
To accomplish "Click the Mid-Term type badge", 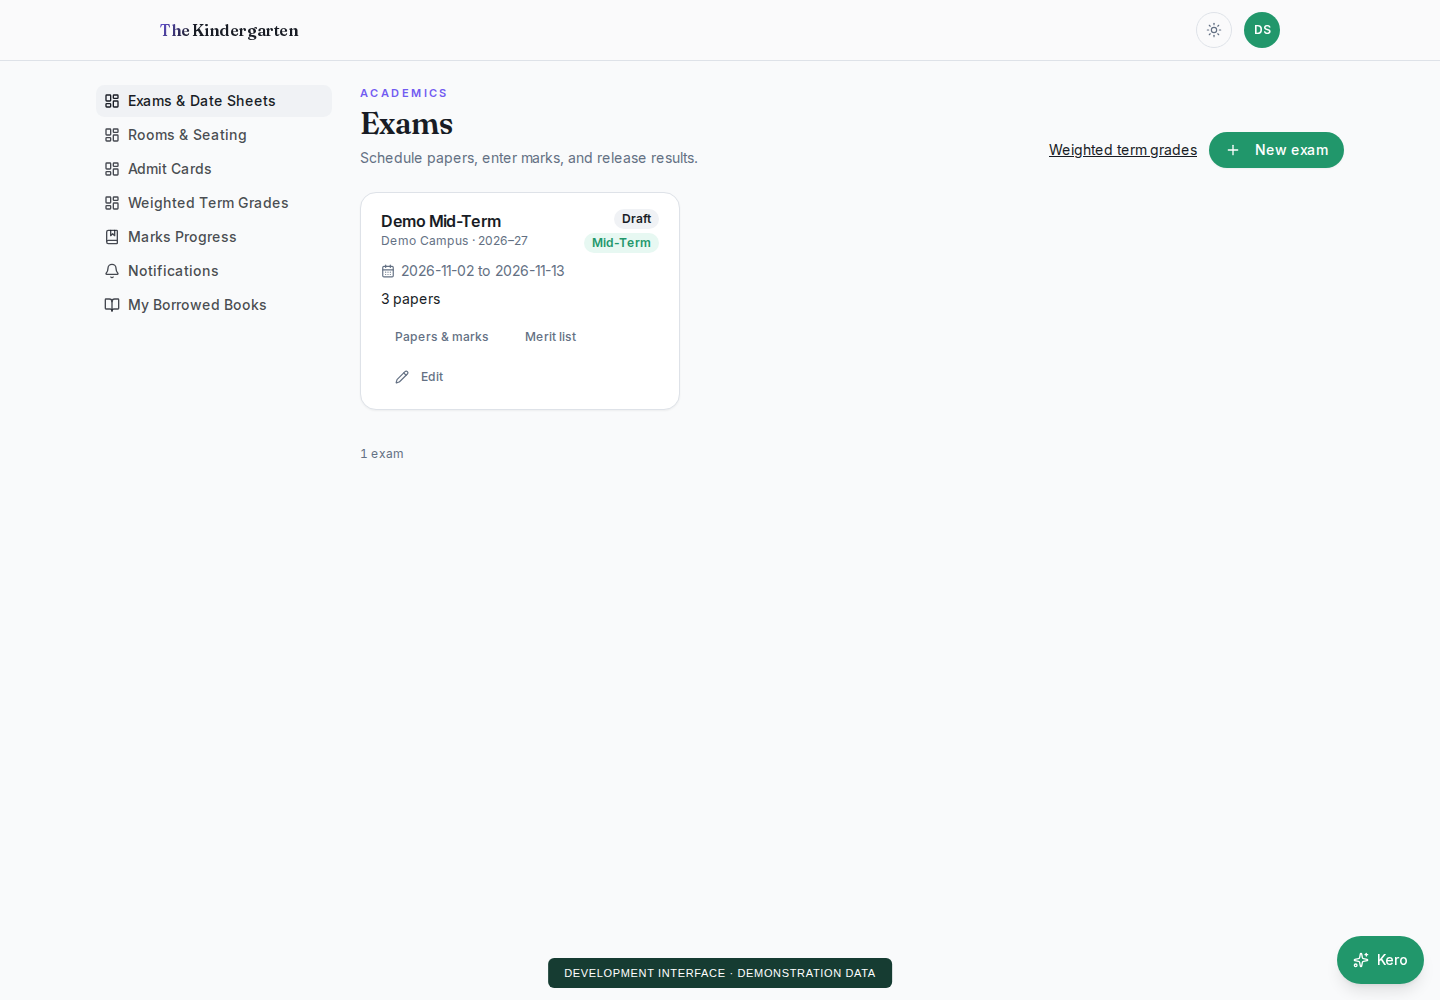I will [621, 243].
